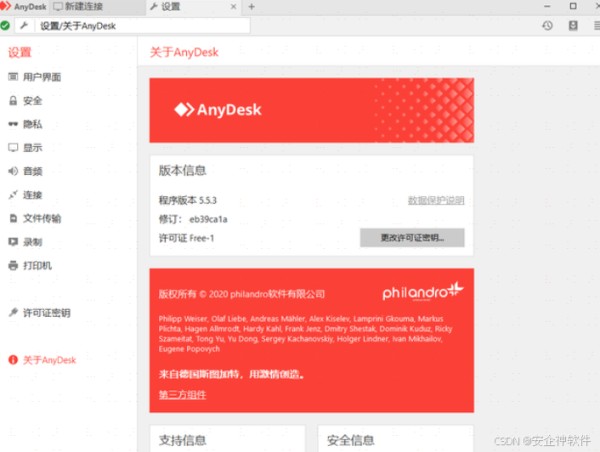This screenshot has width=600, height=452.
Task: Click the wrench icon in address bar
Action: [x=24, y=26]
